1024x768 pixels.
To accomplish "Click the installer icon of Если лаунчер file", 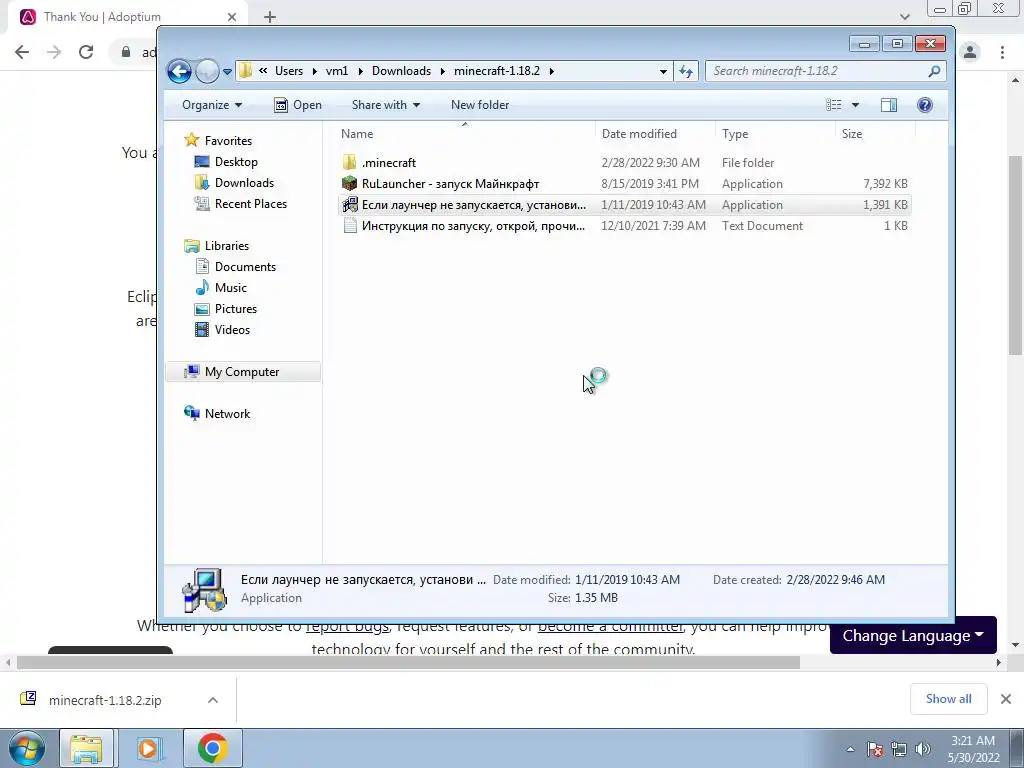I will click(350, 204).
